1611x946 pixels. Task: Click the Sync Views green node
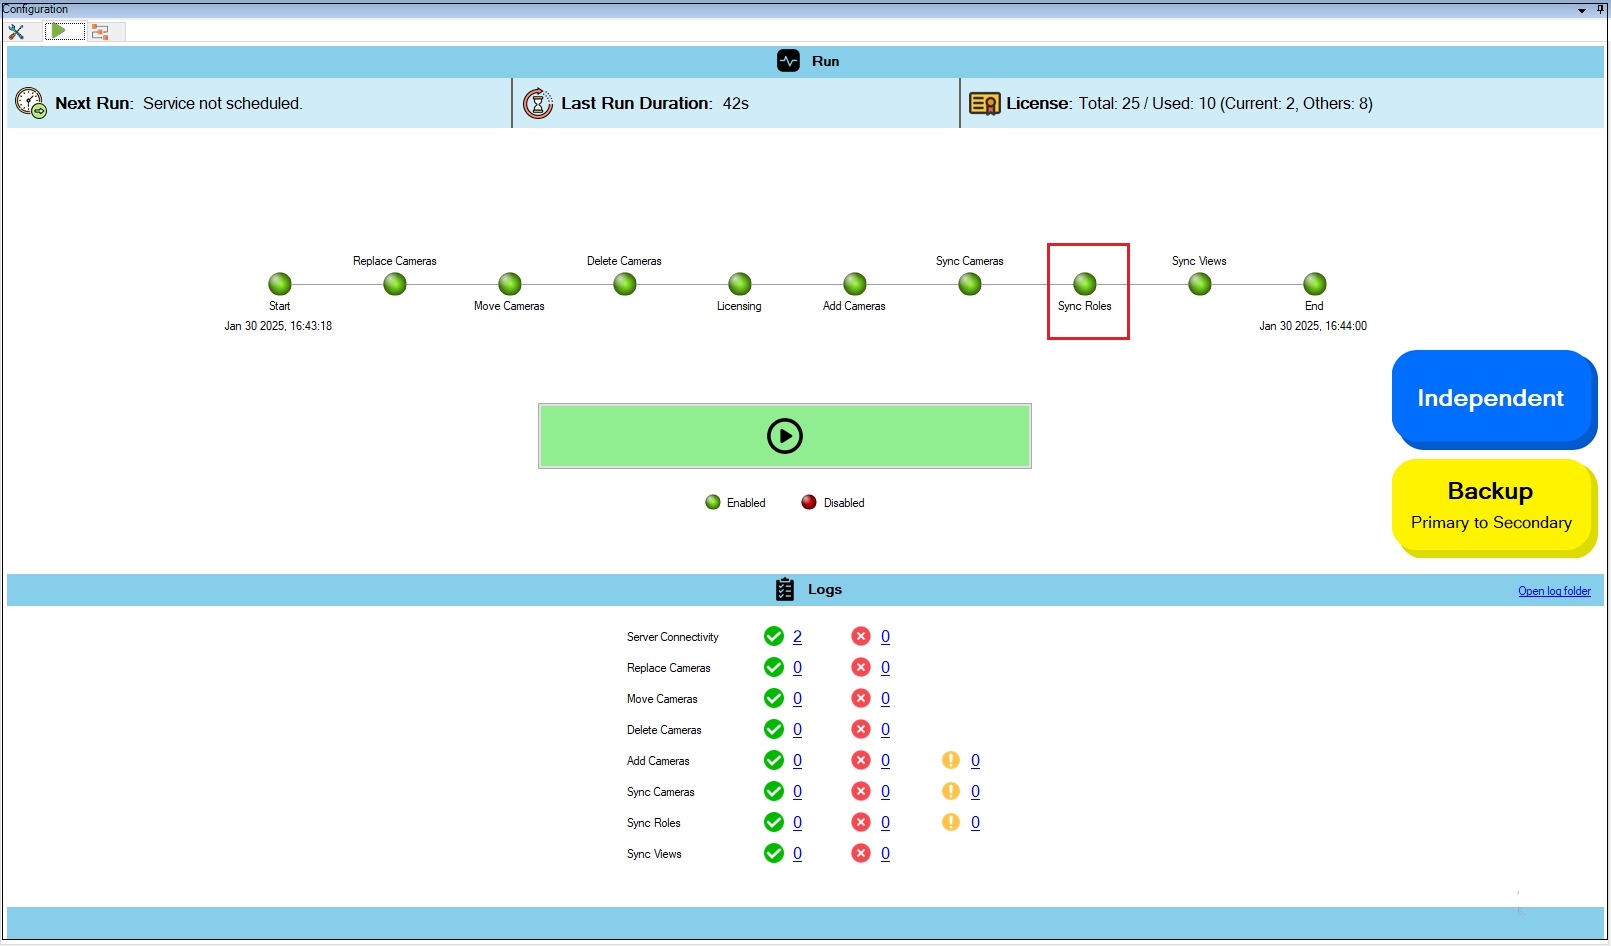[1200, 284]
